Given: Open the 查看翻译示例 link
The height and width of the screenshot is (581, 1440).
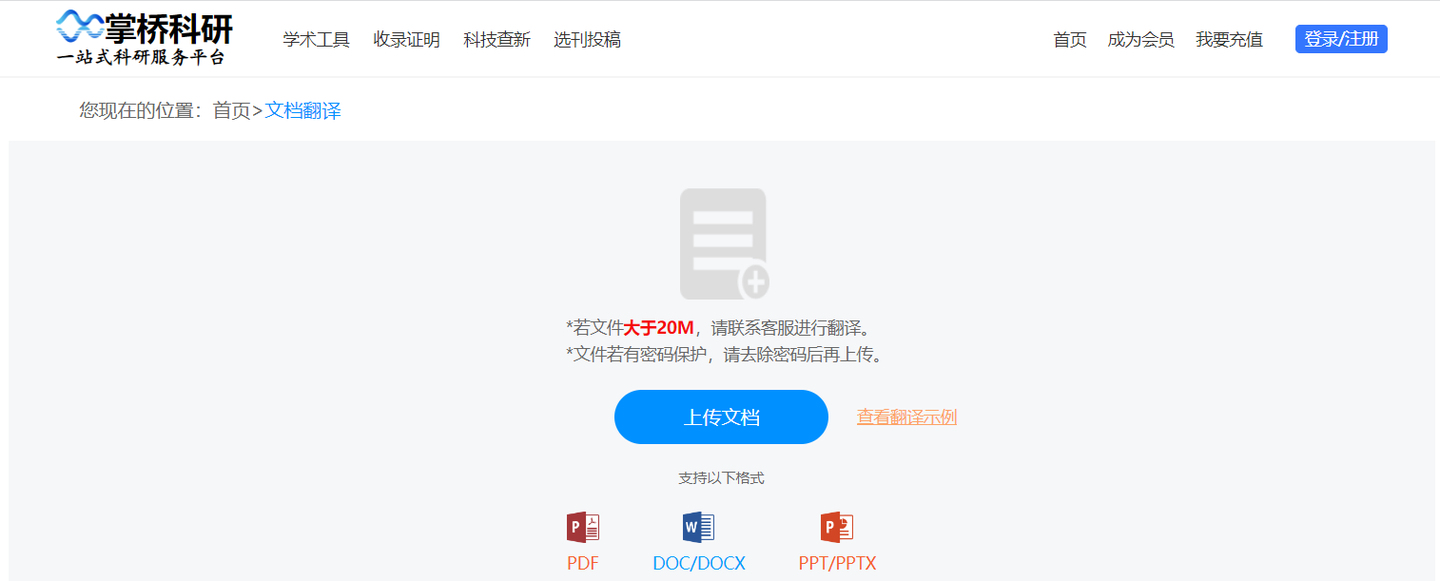Looking at the screenshot, I should tap(907, 417).
